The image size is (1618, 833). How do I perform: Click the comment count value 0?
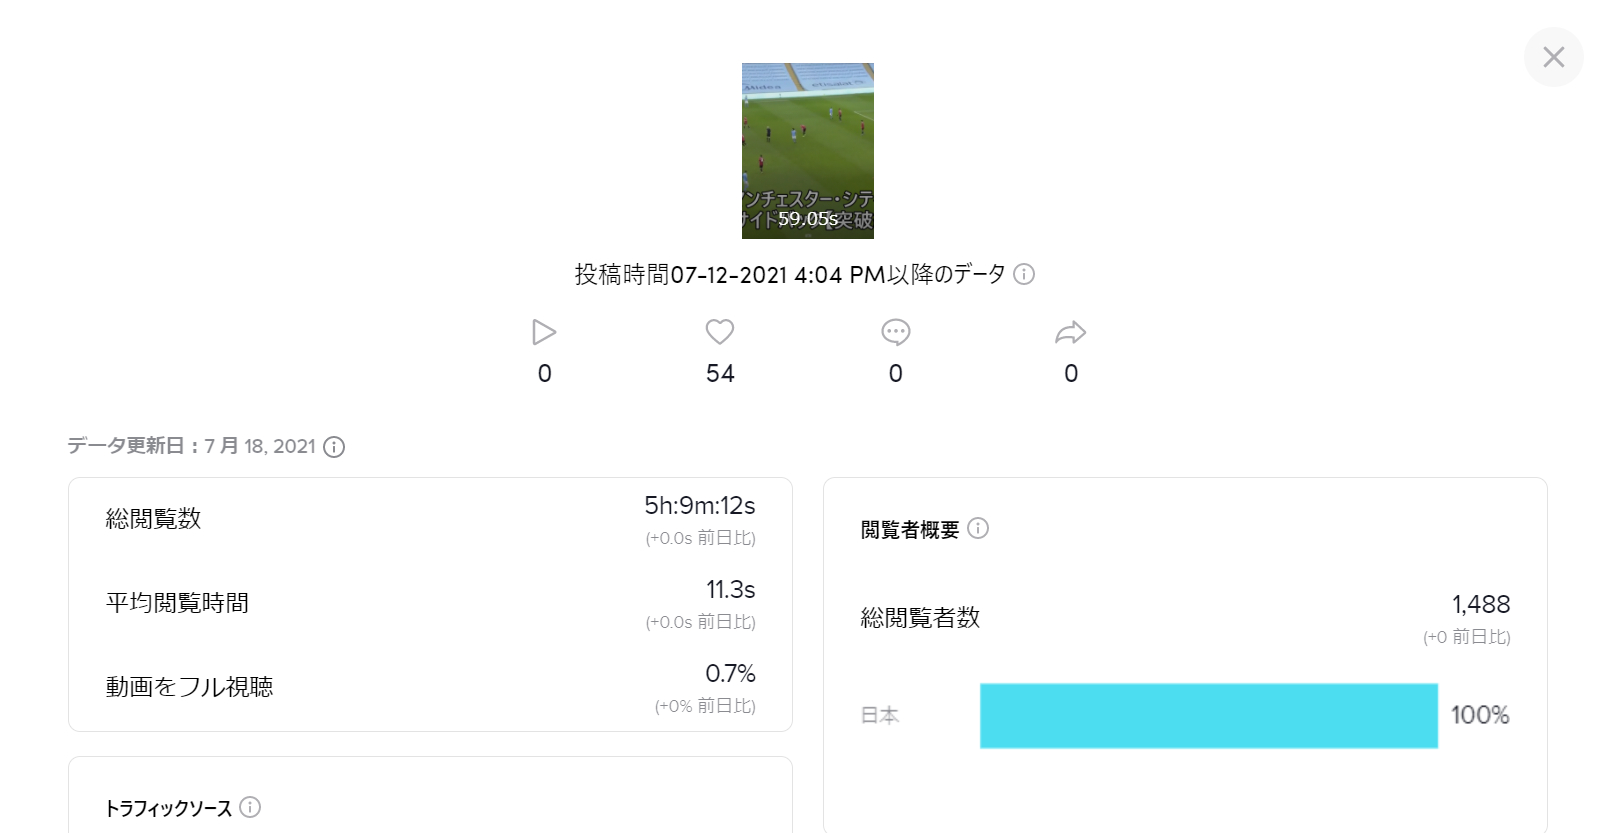tap(895, 374)
